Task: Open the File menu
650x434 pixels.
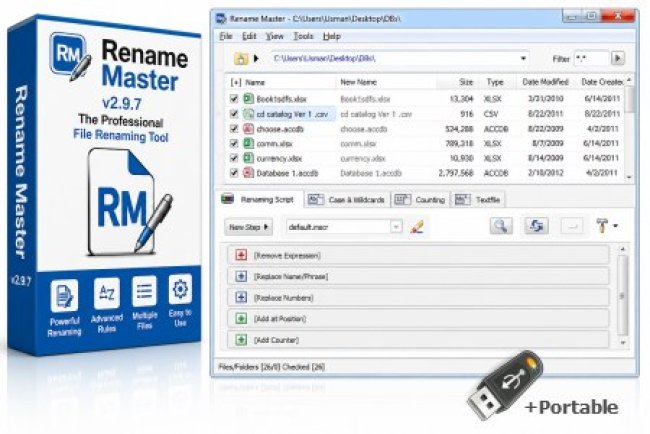Action: coord(226,36)
